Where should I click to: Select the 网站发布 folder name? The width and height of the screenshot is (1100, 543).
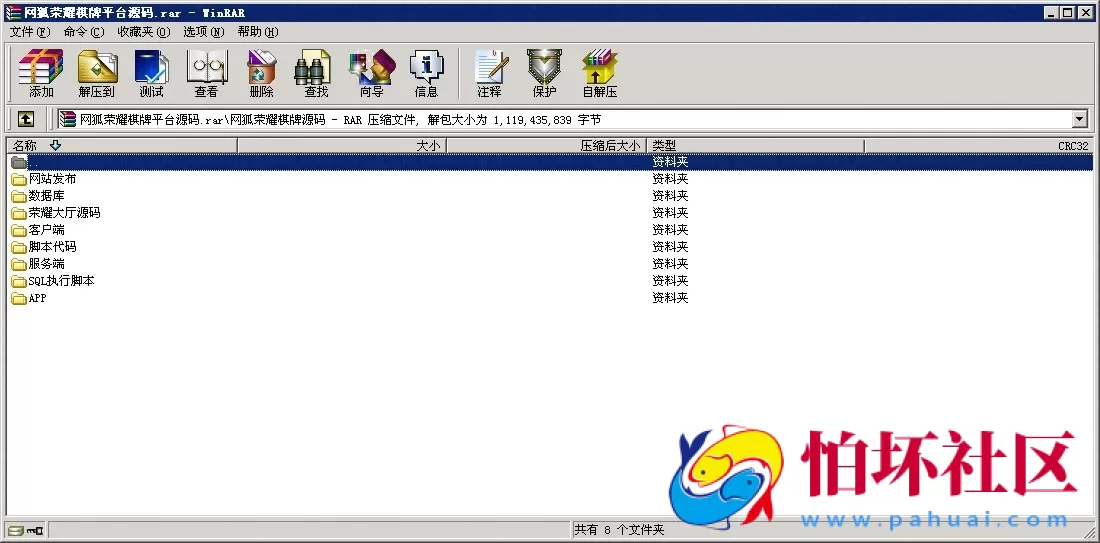pos(53,179)
